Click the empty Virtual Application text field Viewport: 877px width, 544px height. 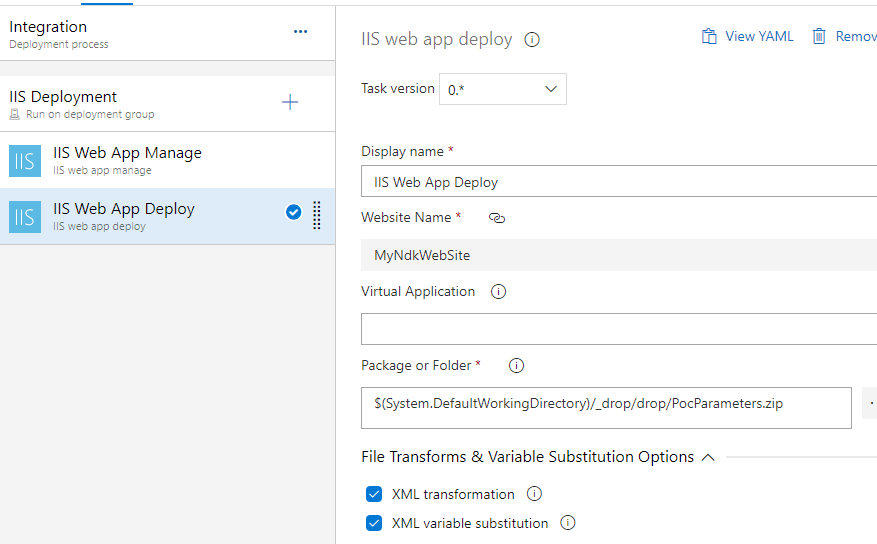click(x=618, y=328)
